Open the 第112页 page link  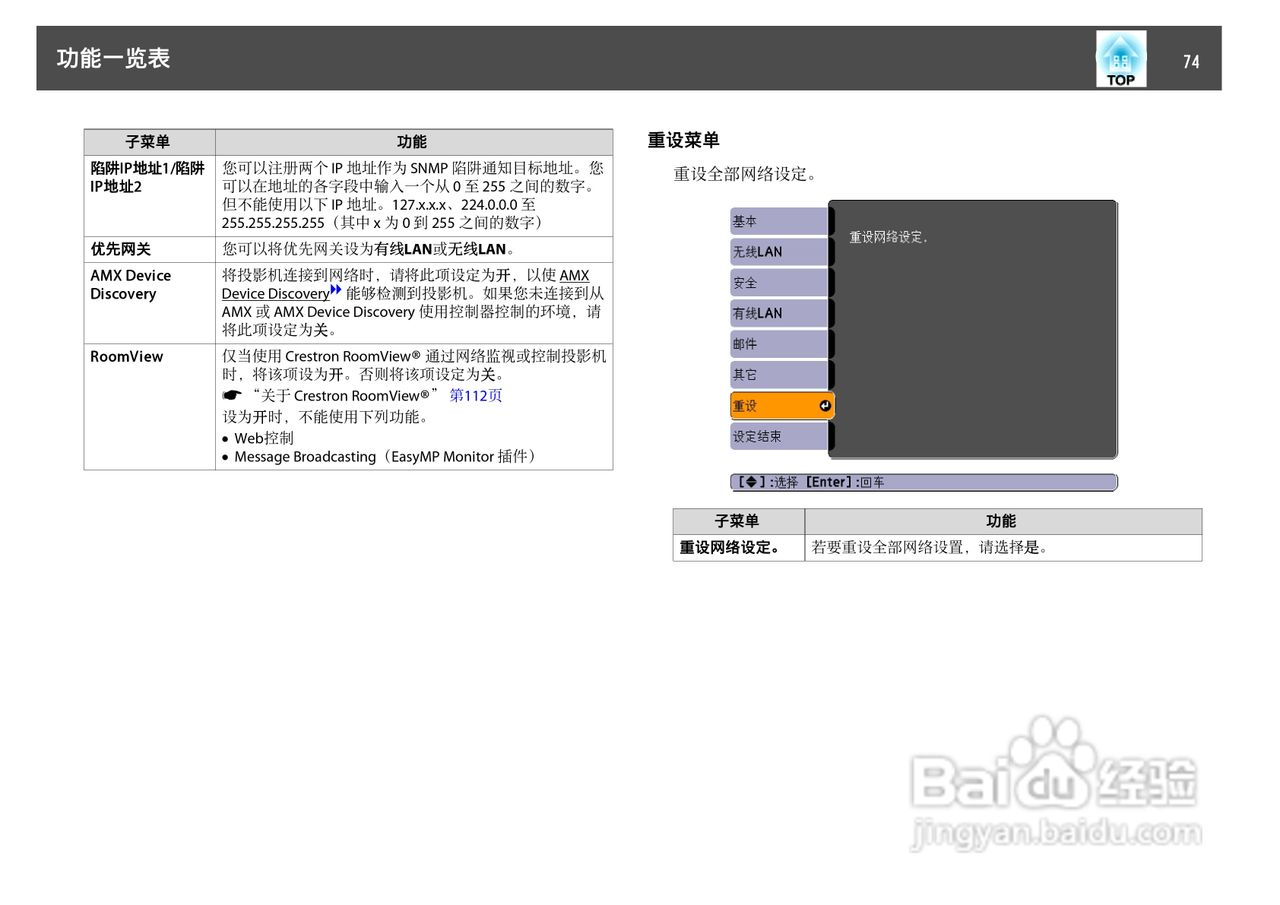pyautogui.click(x=477, y=395)
